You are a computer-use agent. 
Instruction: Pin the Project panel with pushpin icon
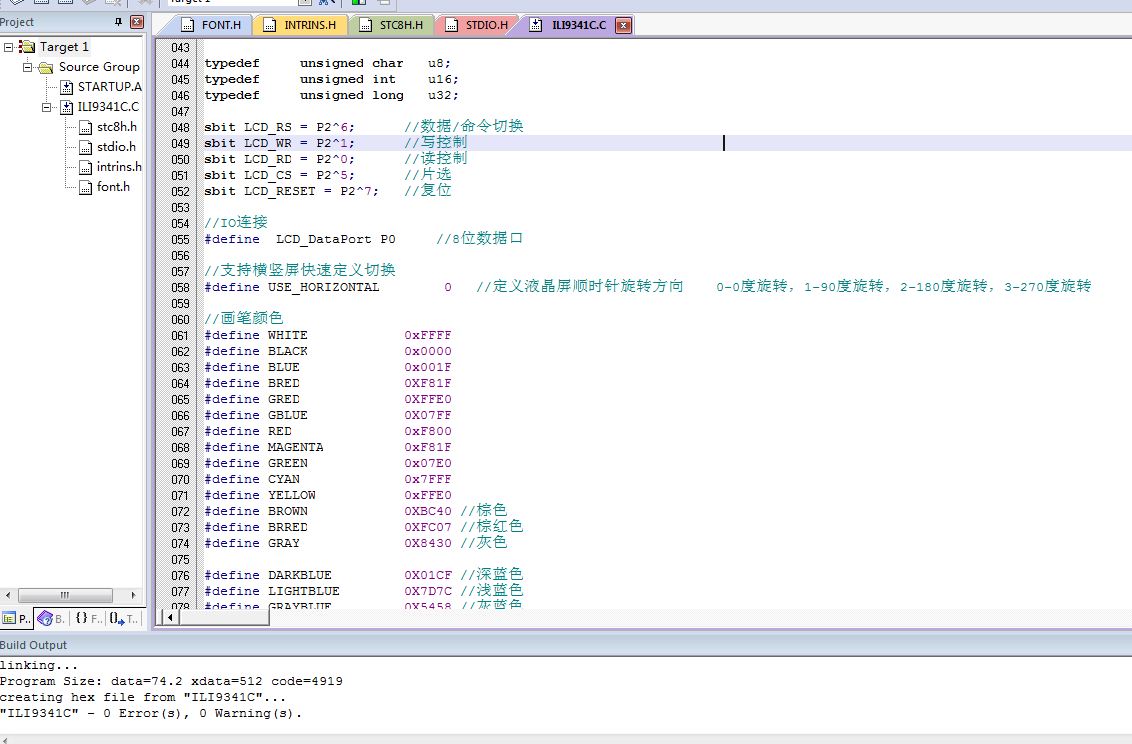tap(118, 22)
